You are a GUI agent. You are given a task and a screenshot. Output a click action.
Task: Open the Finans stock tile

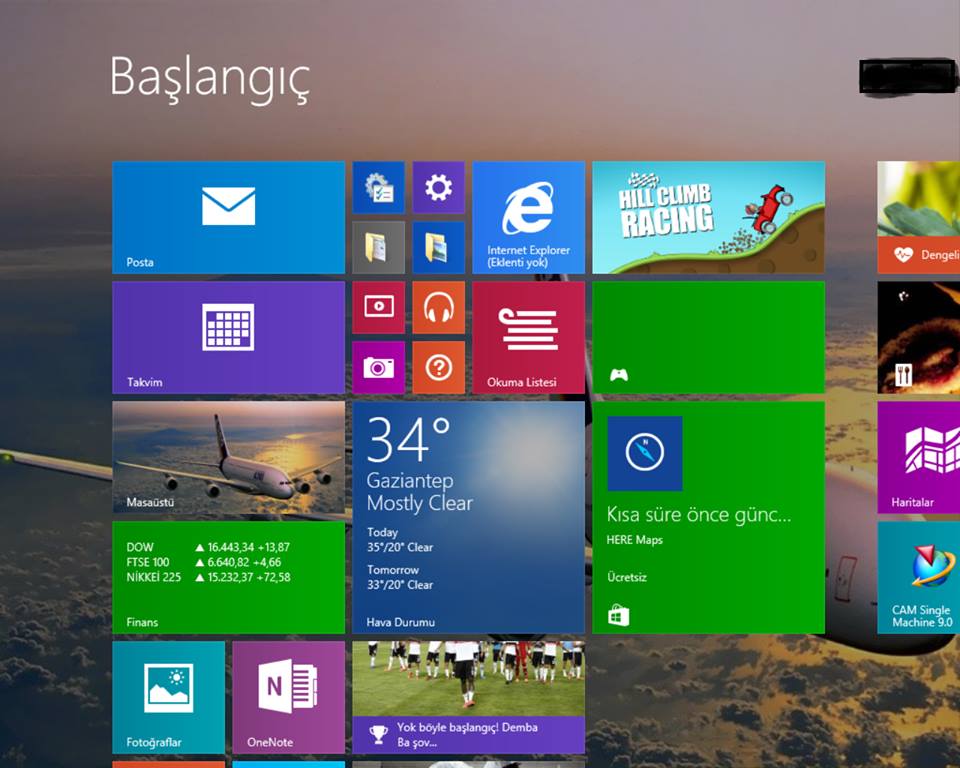click(x=228, y=578)
